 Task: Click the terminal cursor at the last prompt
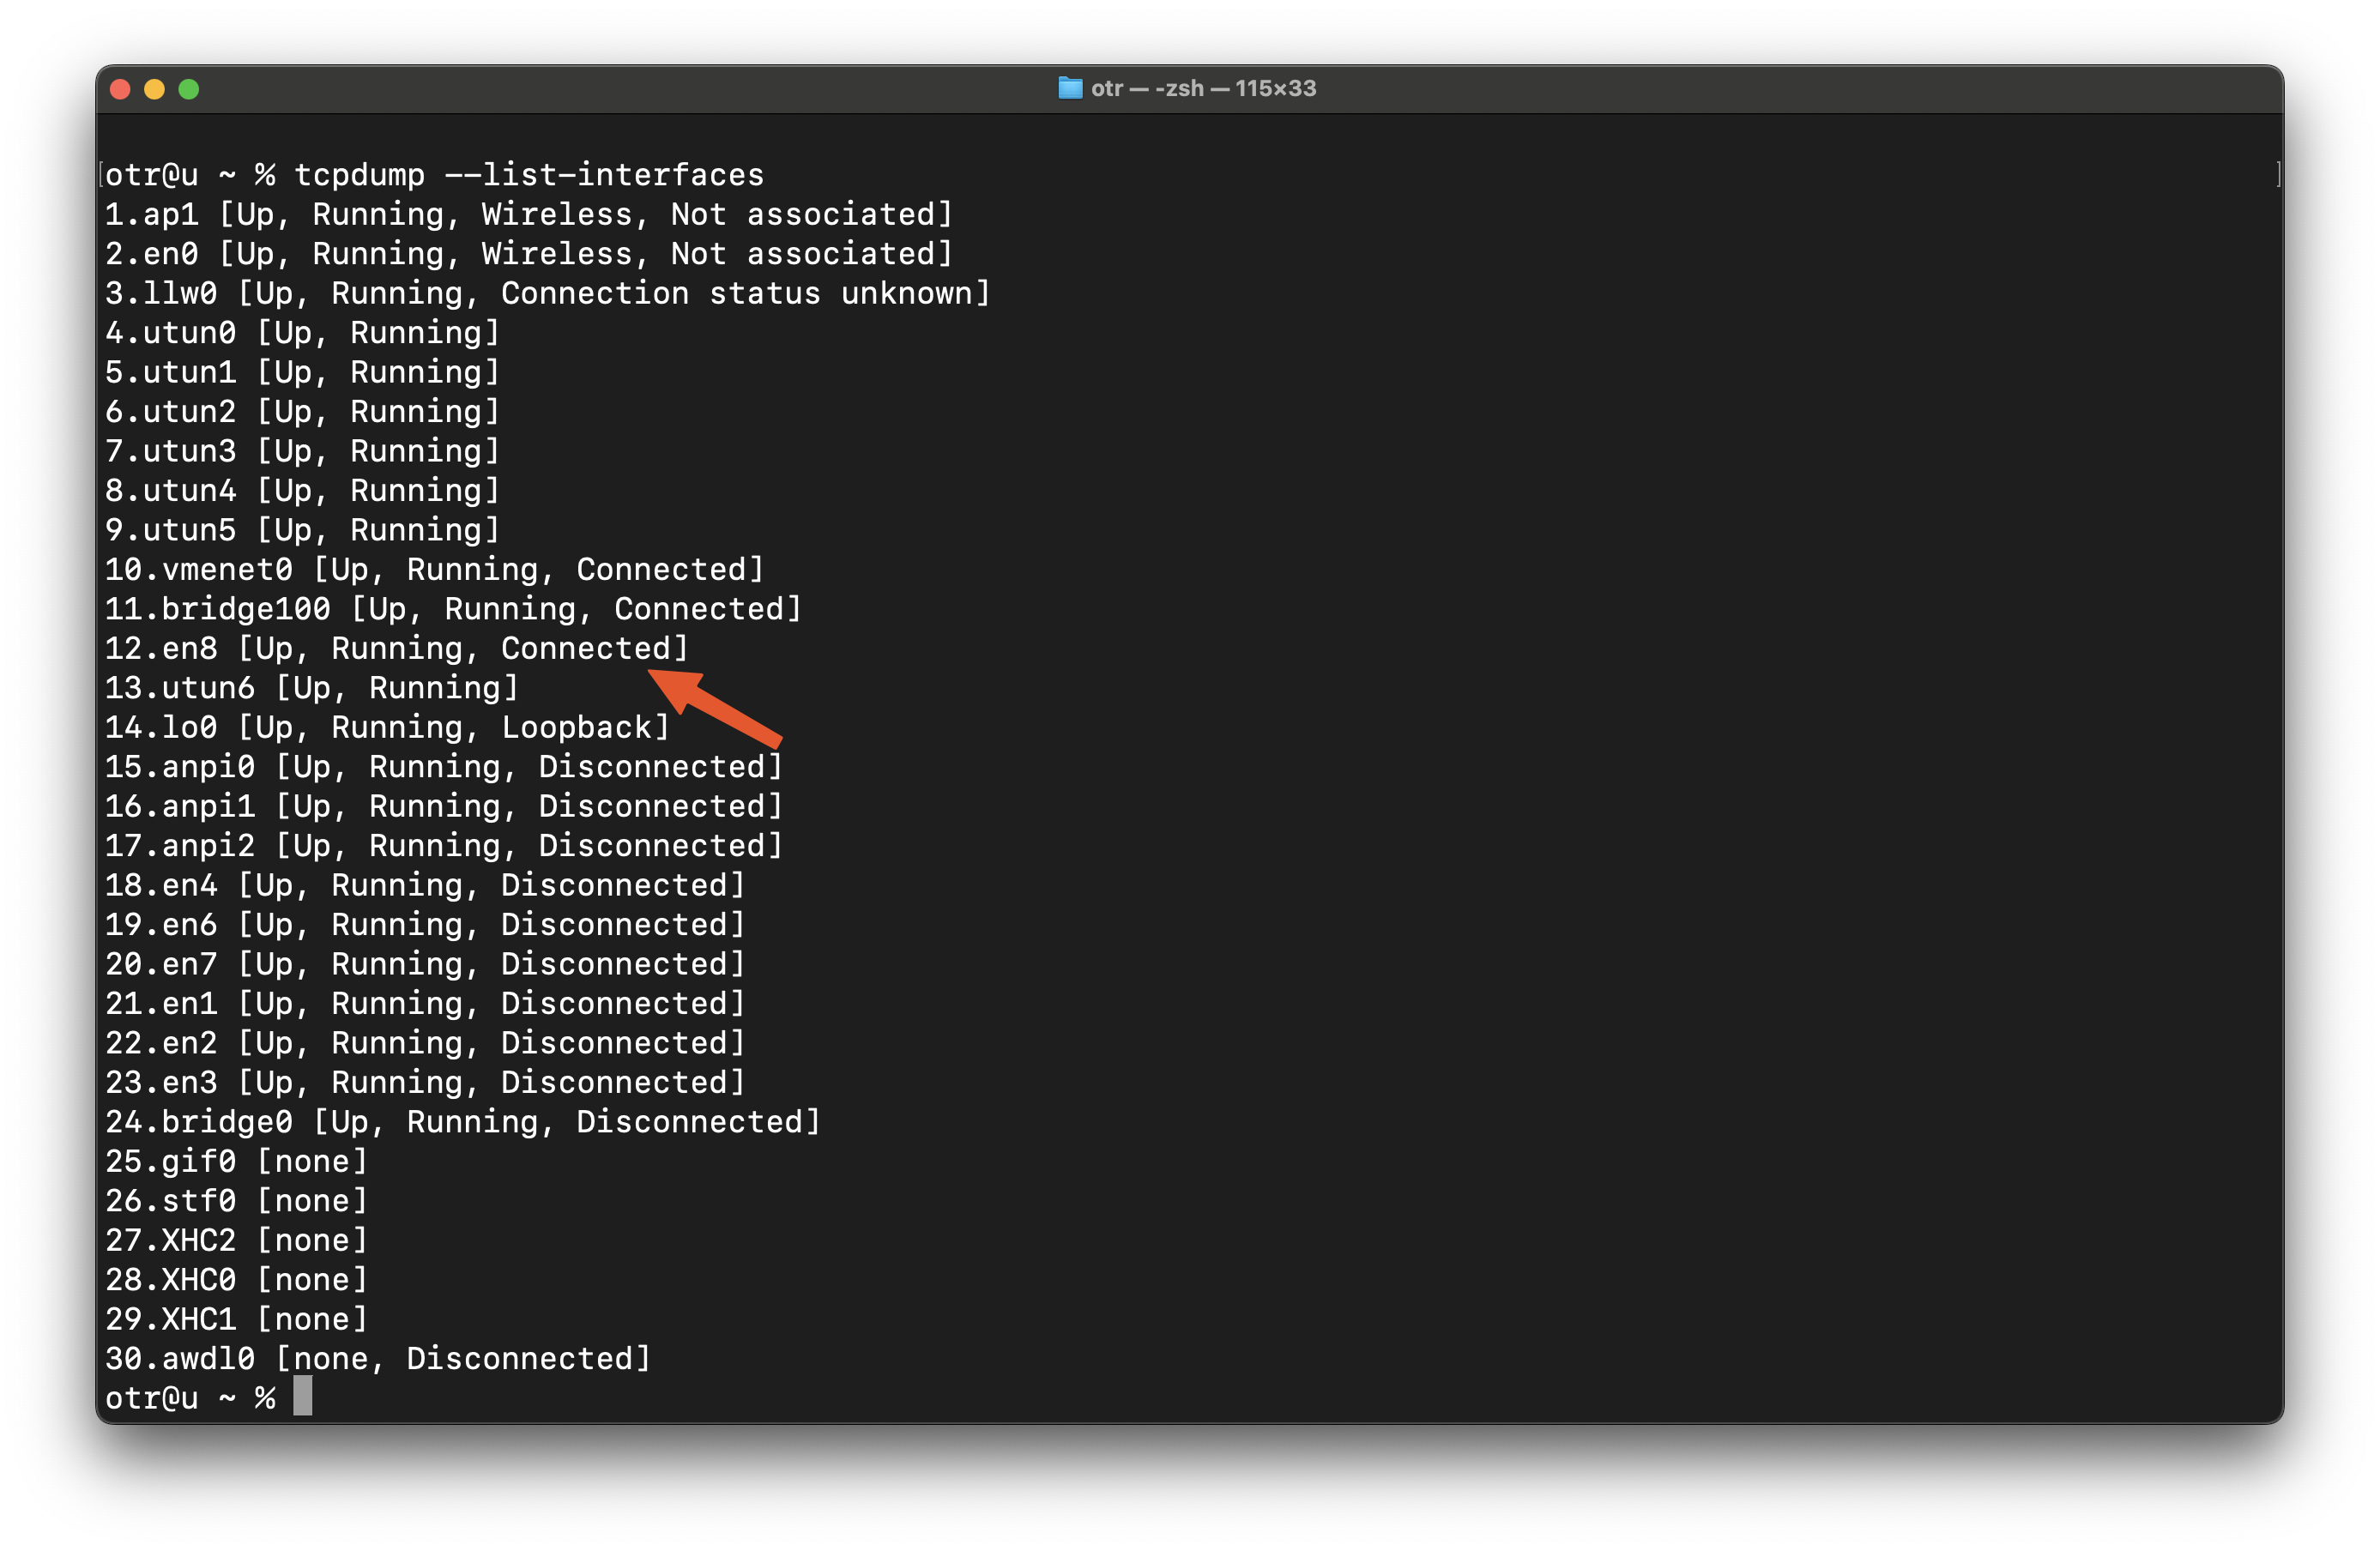(x=303, y=1397)
